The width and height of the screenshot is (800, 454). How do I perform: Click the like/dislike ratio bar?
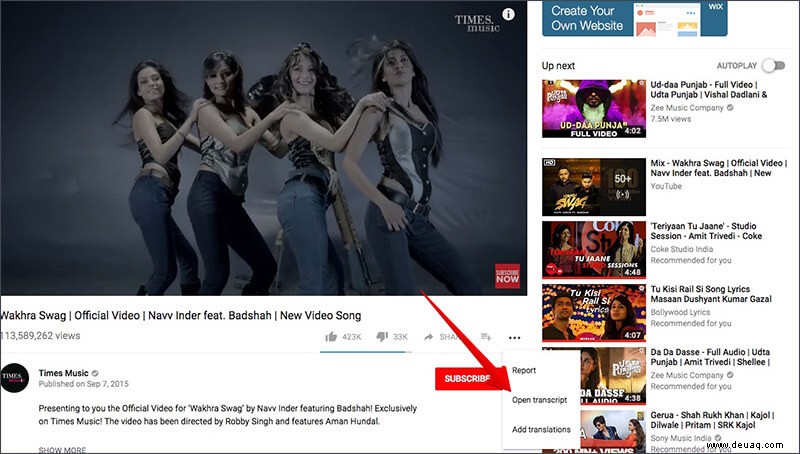(x=366, y=352)
